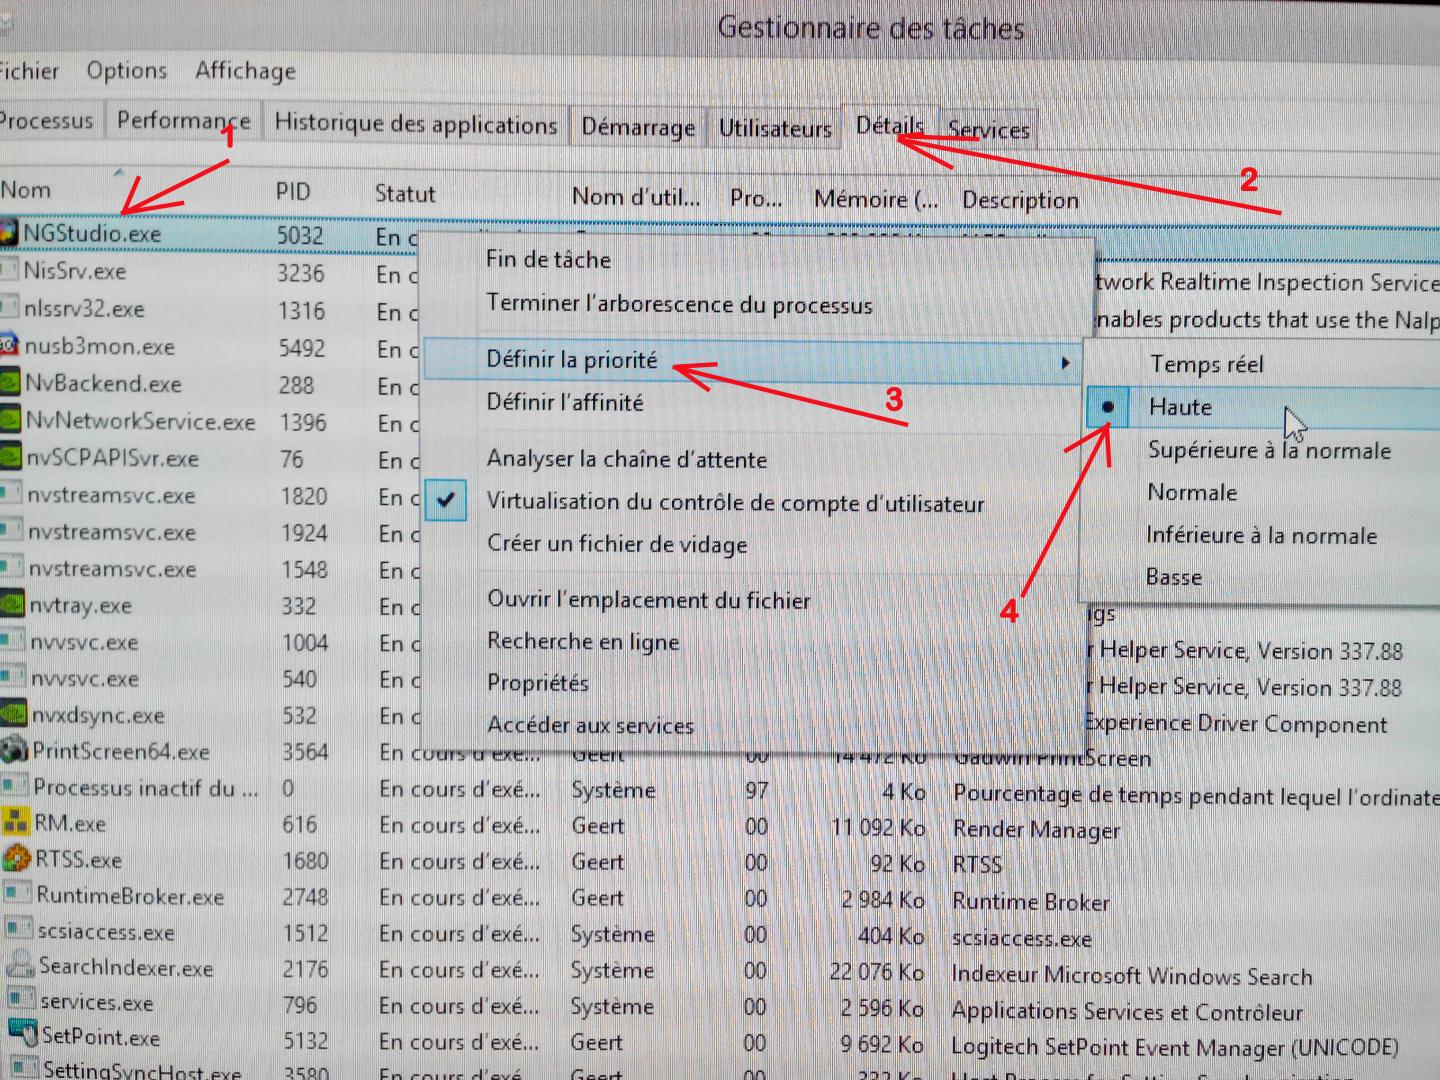Choose Analyser la chaîne d'attente

(x=627, y=459)
